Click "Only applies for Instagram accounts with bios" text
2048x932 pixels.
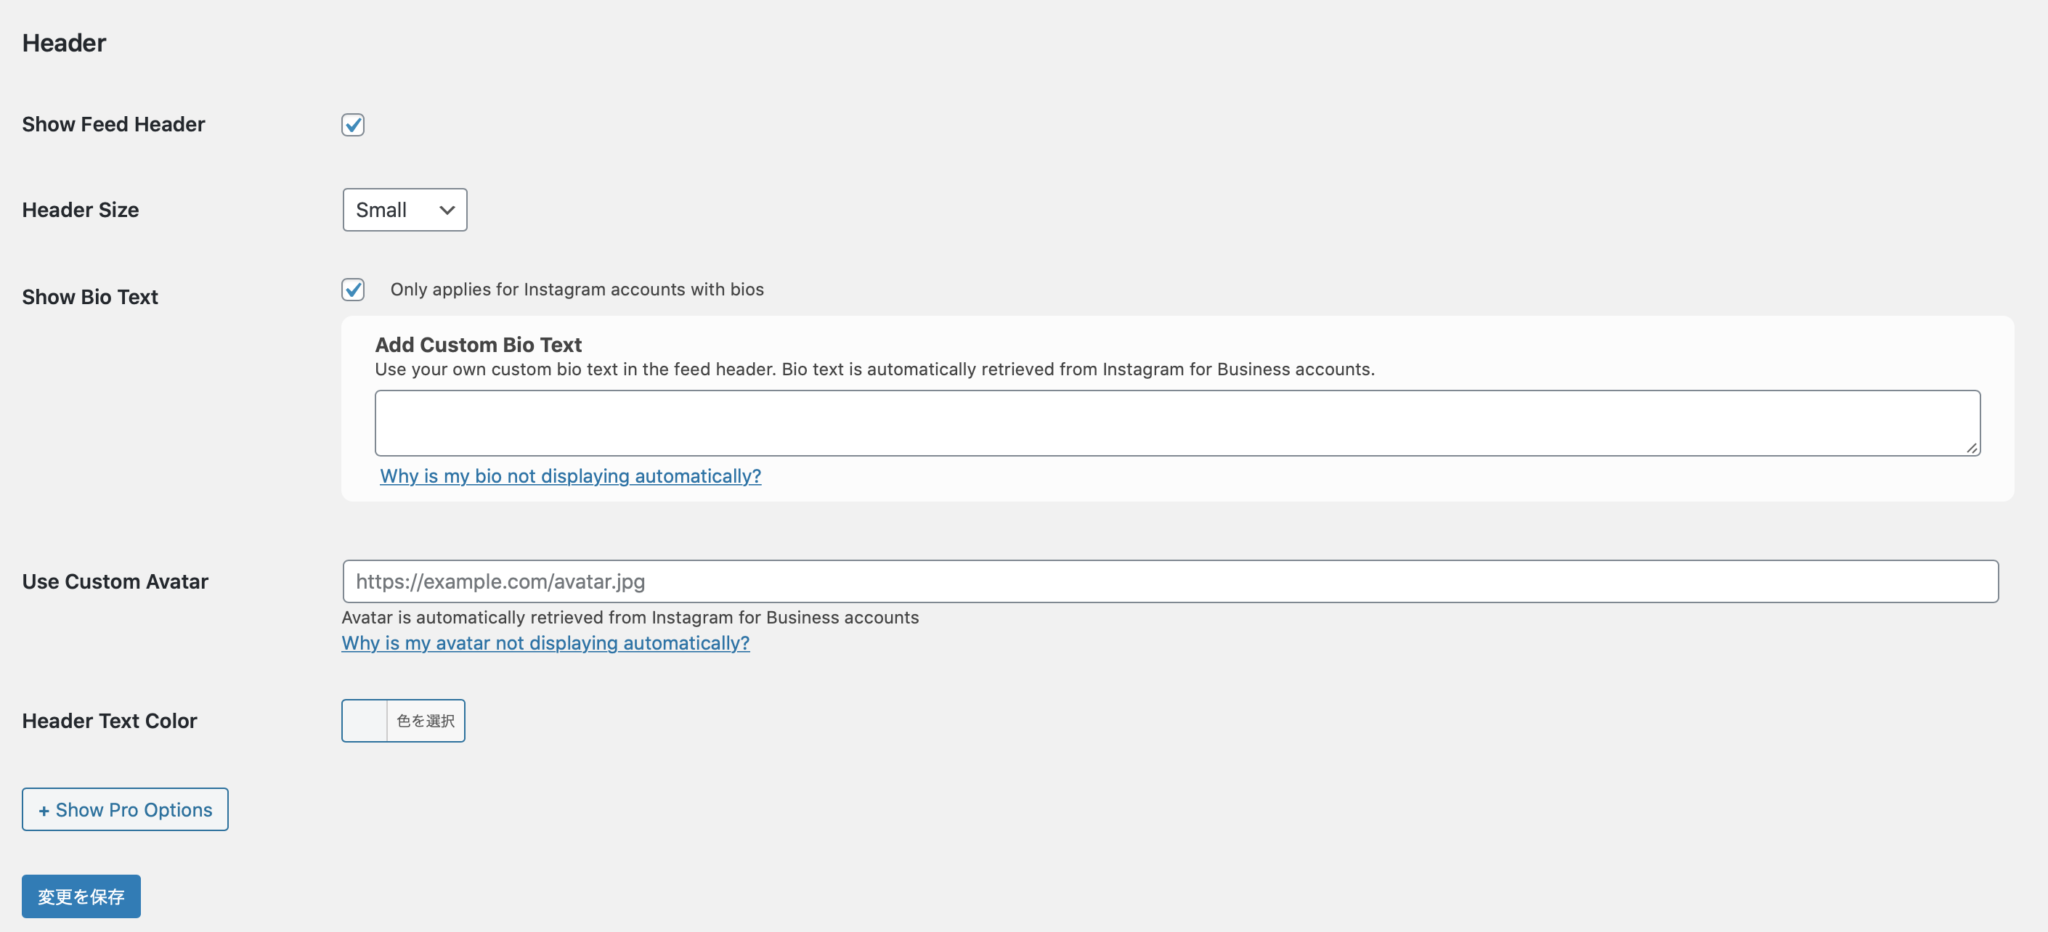click(577, 290)
